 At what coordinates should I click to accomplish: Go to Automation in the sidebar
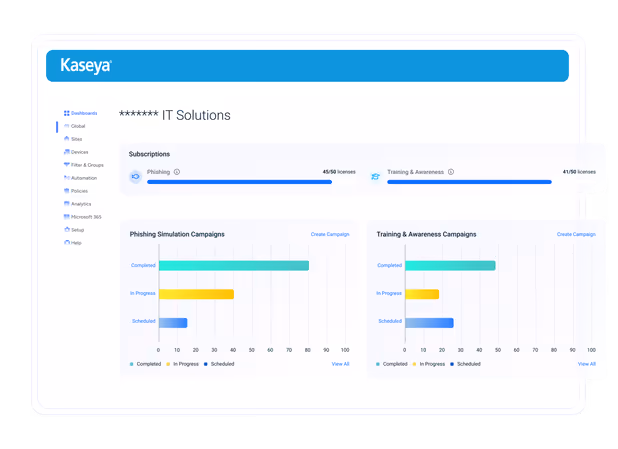click(x=84, y=178)
